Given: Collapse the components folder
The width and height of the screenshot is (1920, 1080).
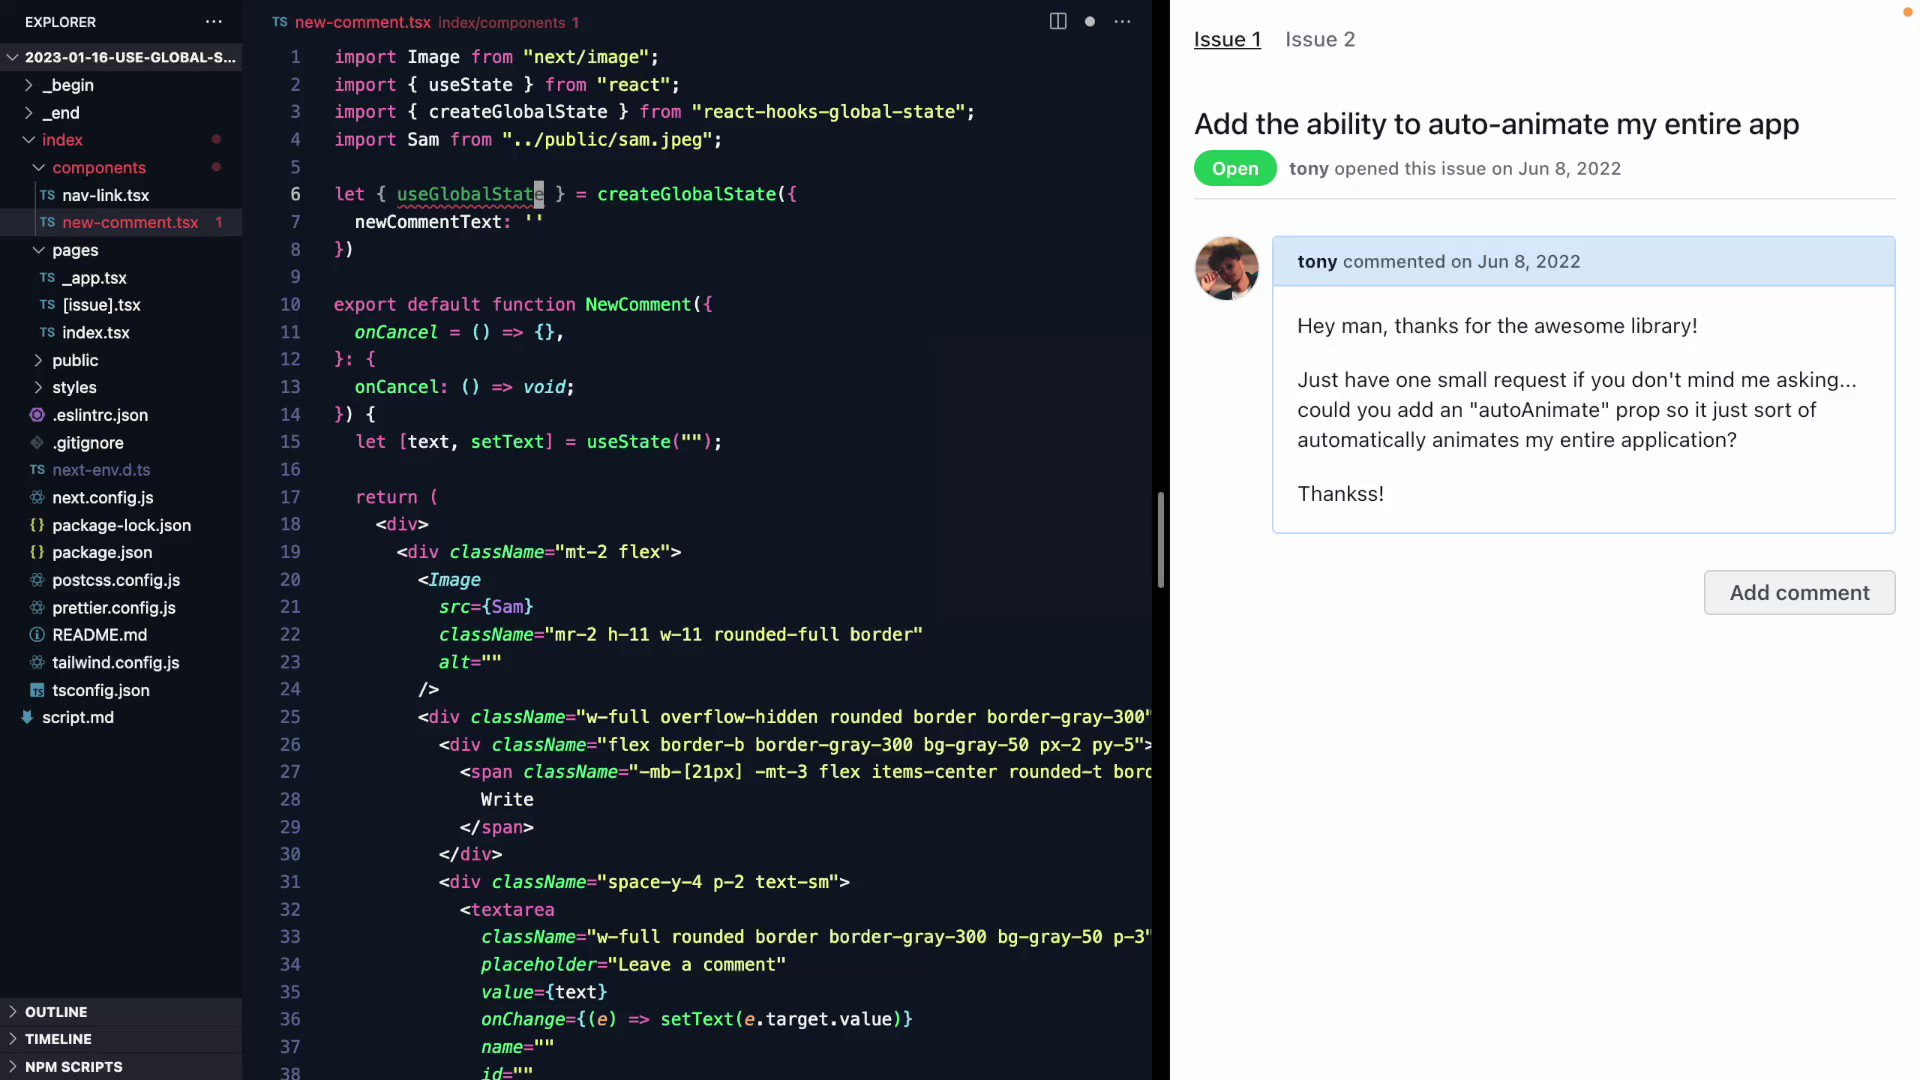Looking at the screenshot, I should (x=39, y=167).
